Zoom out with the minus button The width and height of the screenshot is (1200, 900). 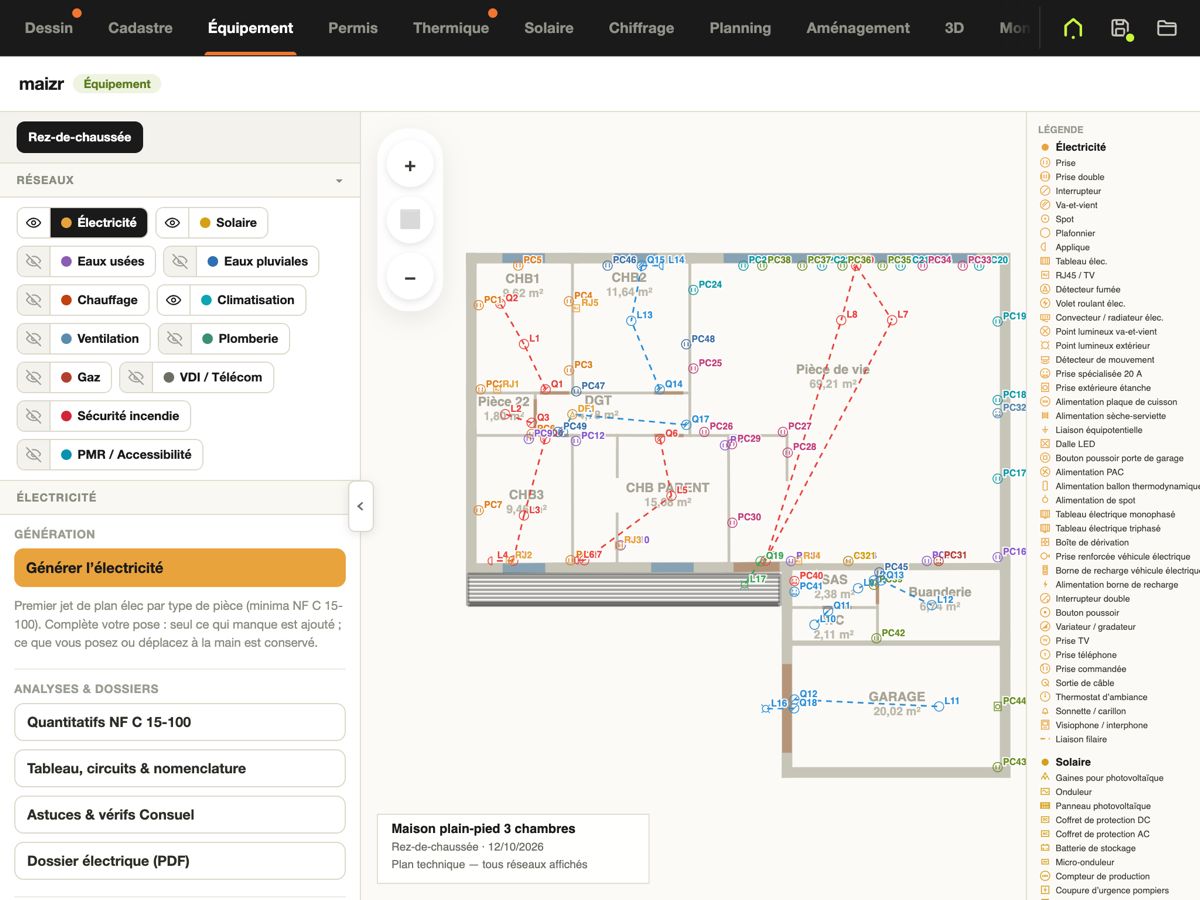[x=410, y=278]
